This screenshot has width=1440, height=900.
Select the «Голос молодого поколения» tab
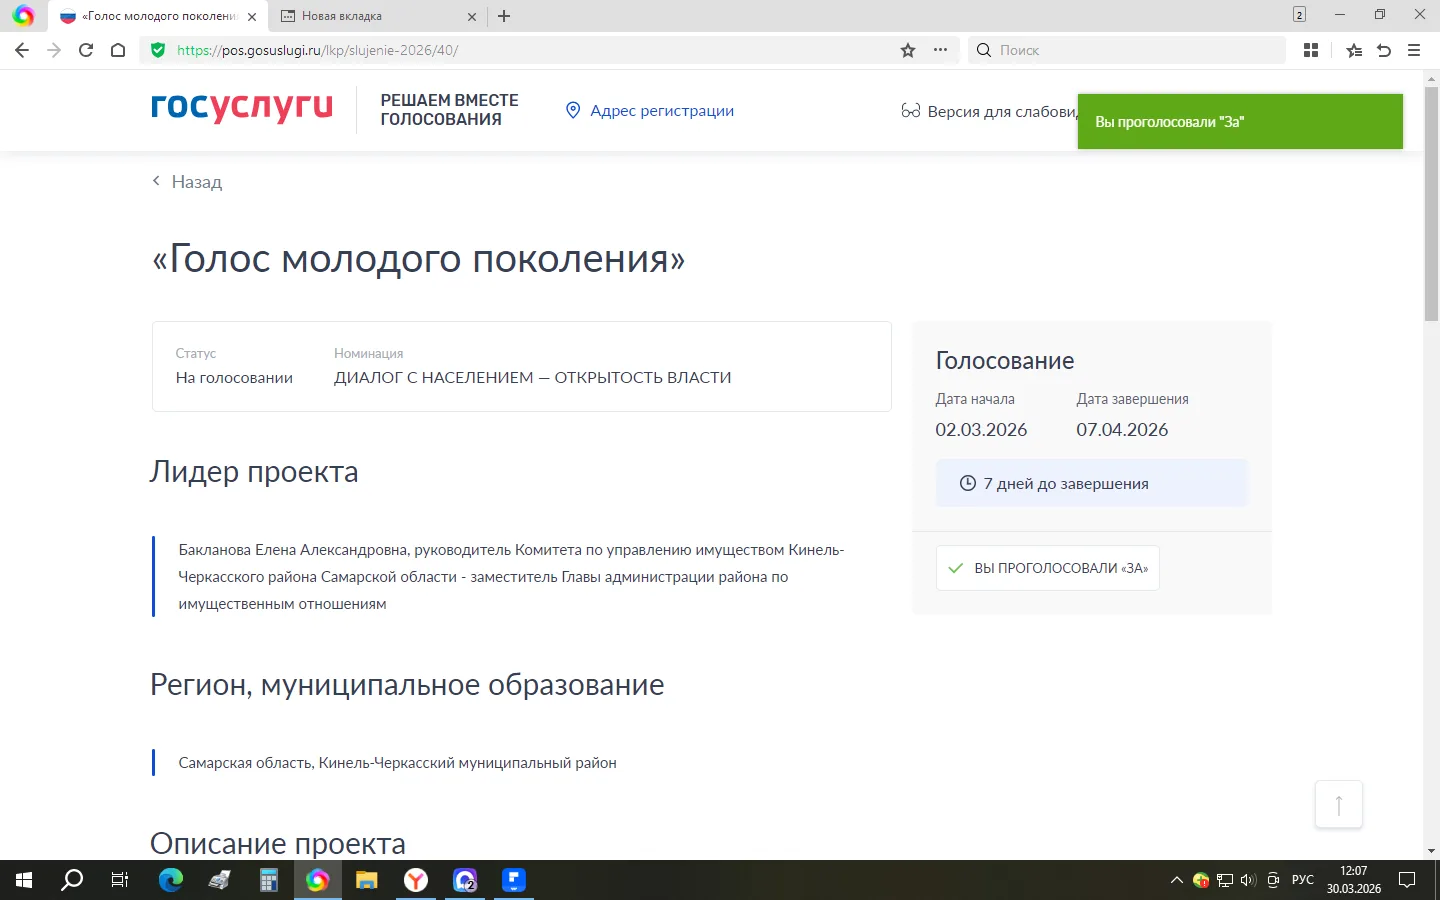(x=158, y=16)
